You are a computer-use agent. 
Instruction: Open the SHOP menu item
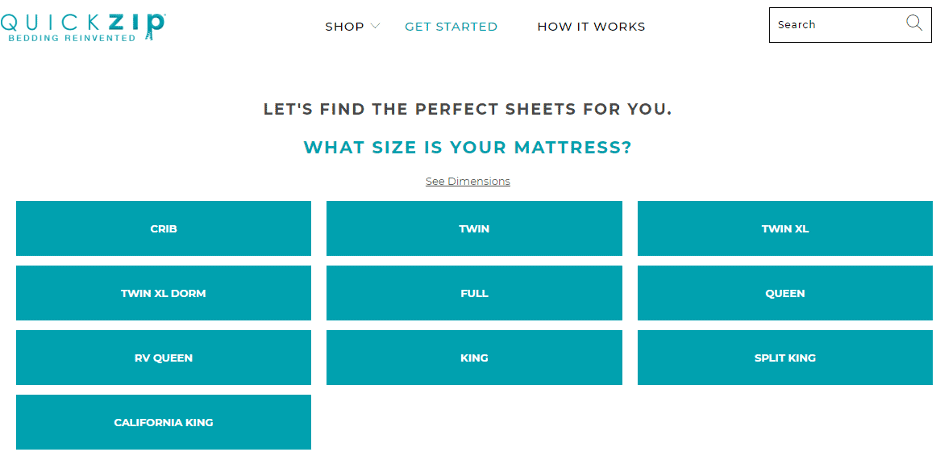click(344, 27)
